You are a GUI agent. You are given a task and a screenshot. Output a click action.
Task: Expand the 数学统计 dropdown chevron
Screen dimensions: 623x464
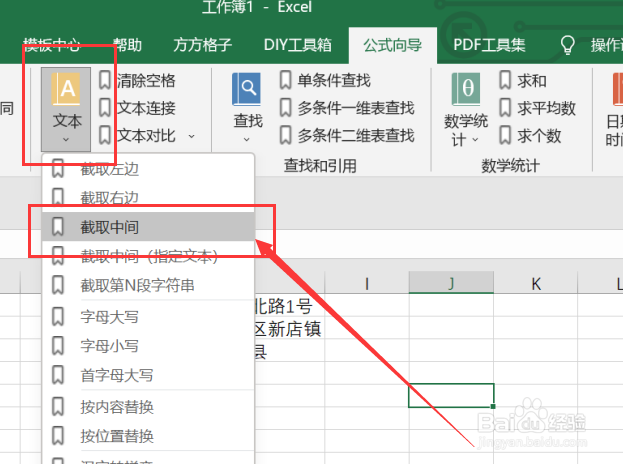click(x=475, y=139)
